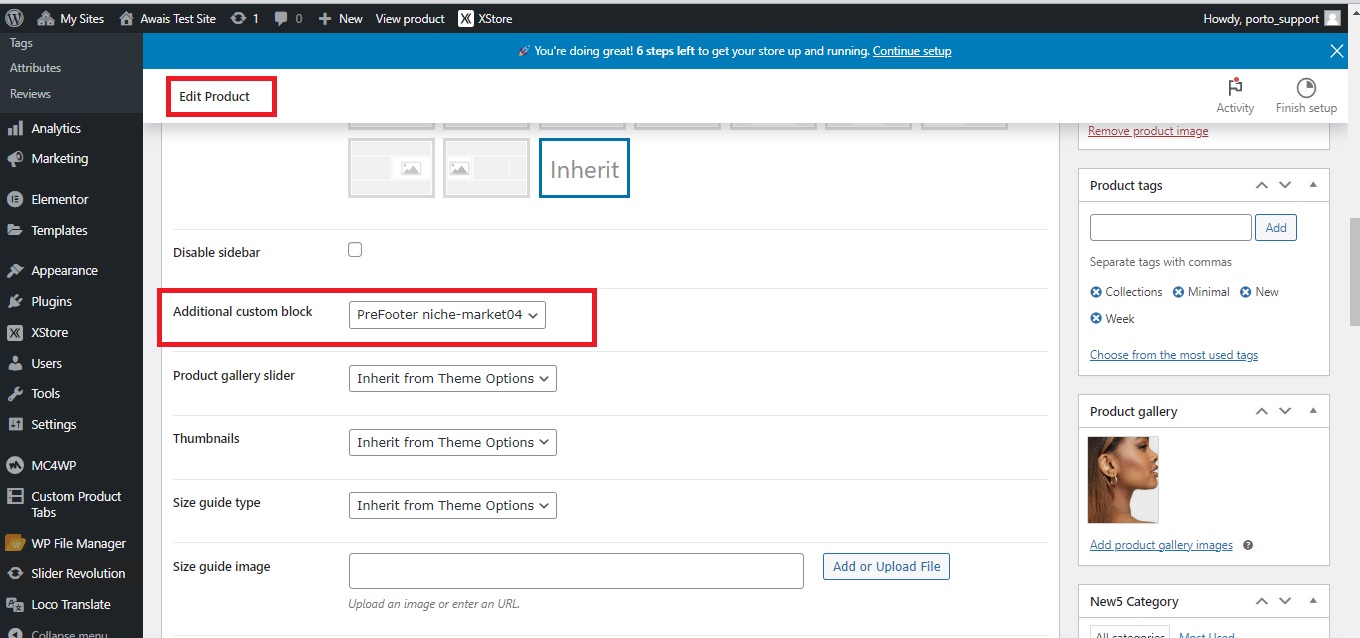Open the New content menu
The height and width of the screenshot is (638, 1360).
[340, 18]
